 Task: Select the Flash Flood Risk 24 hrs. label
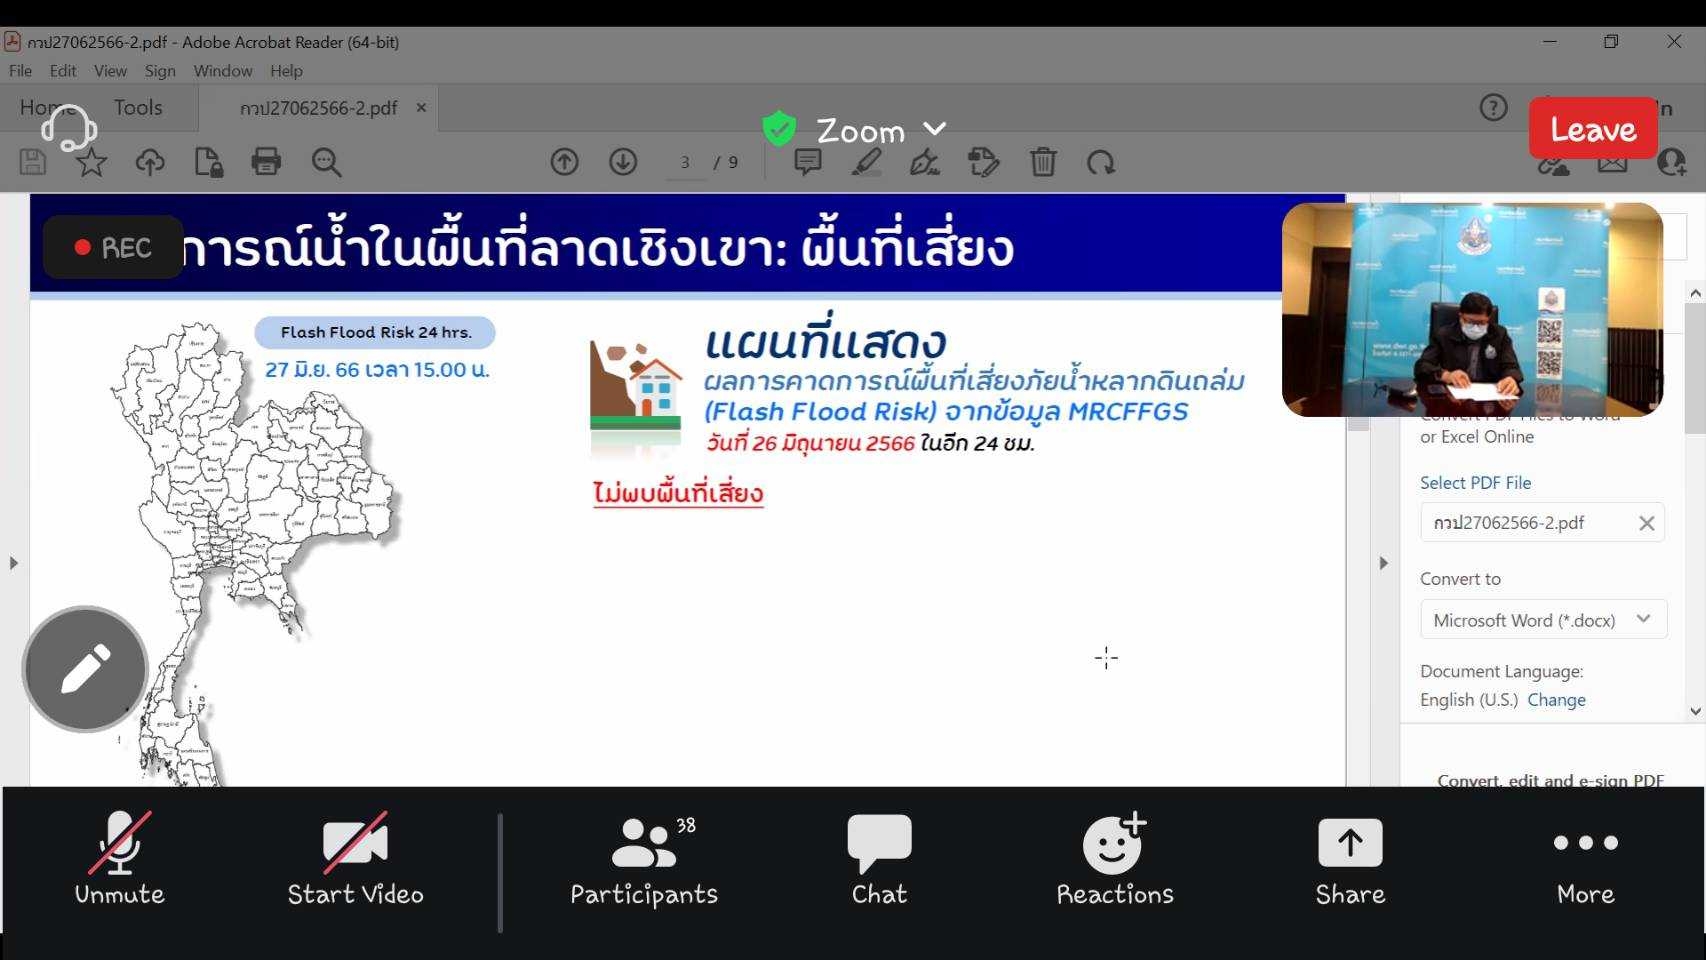click(375, 332)
